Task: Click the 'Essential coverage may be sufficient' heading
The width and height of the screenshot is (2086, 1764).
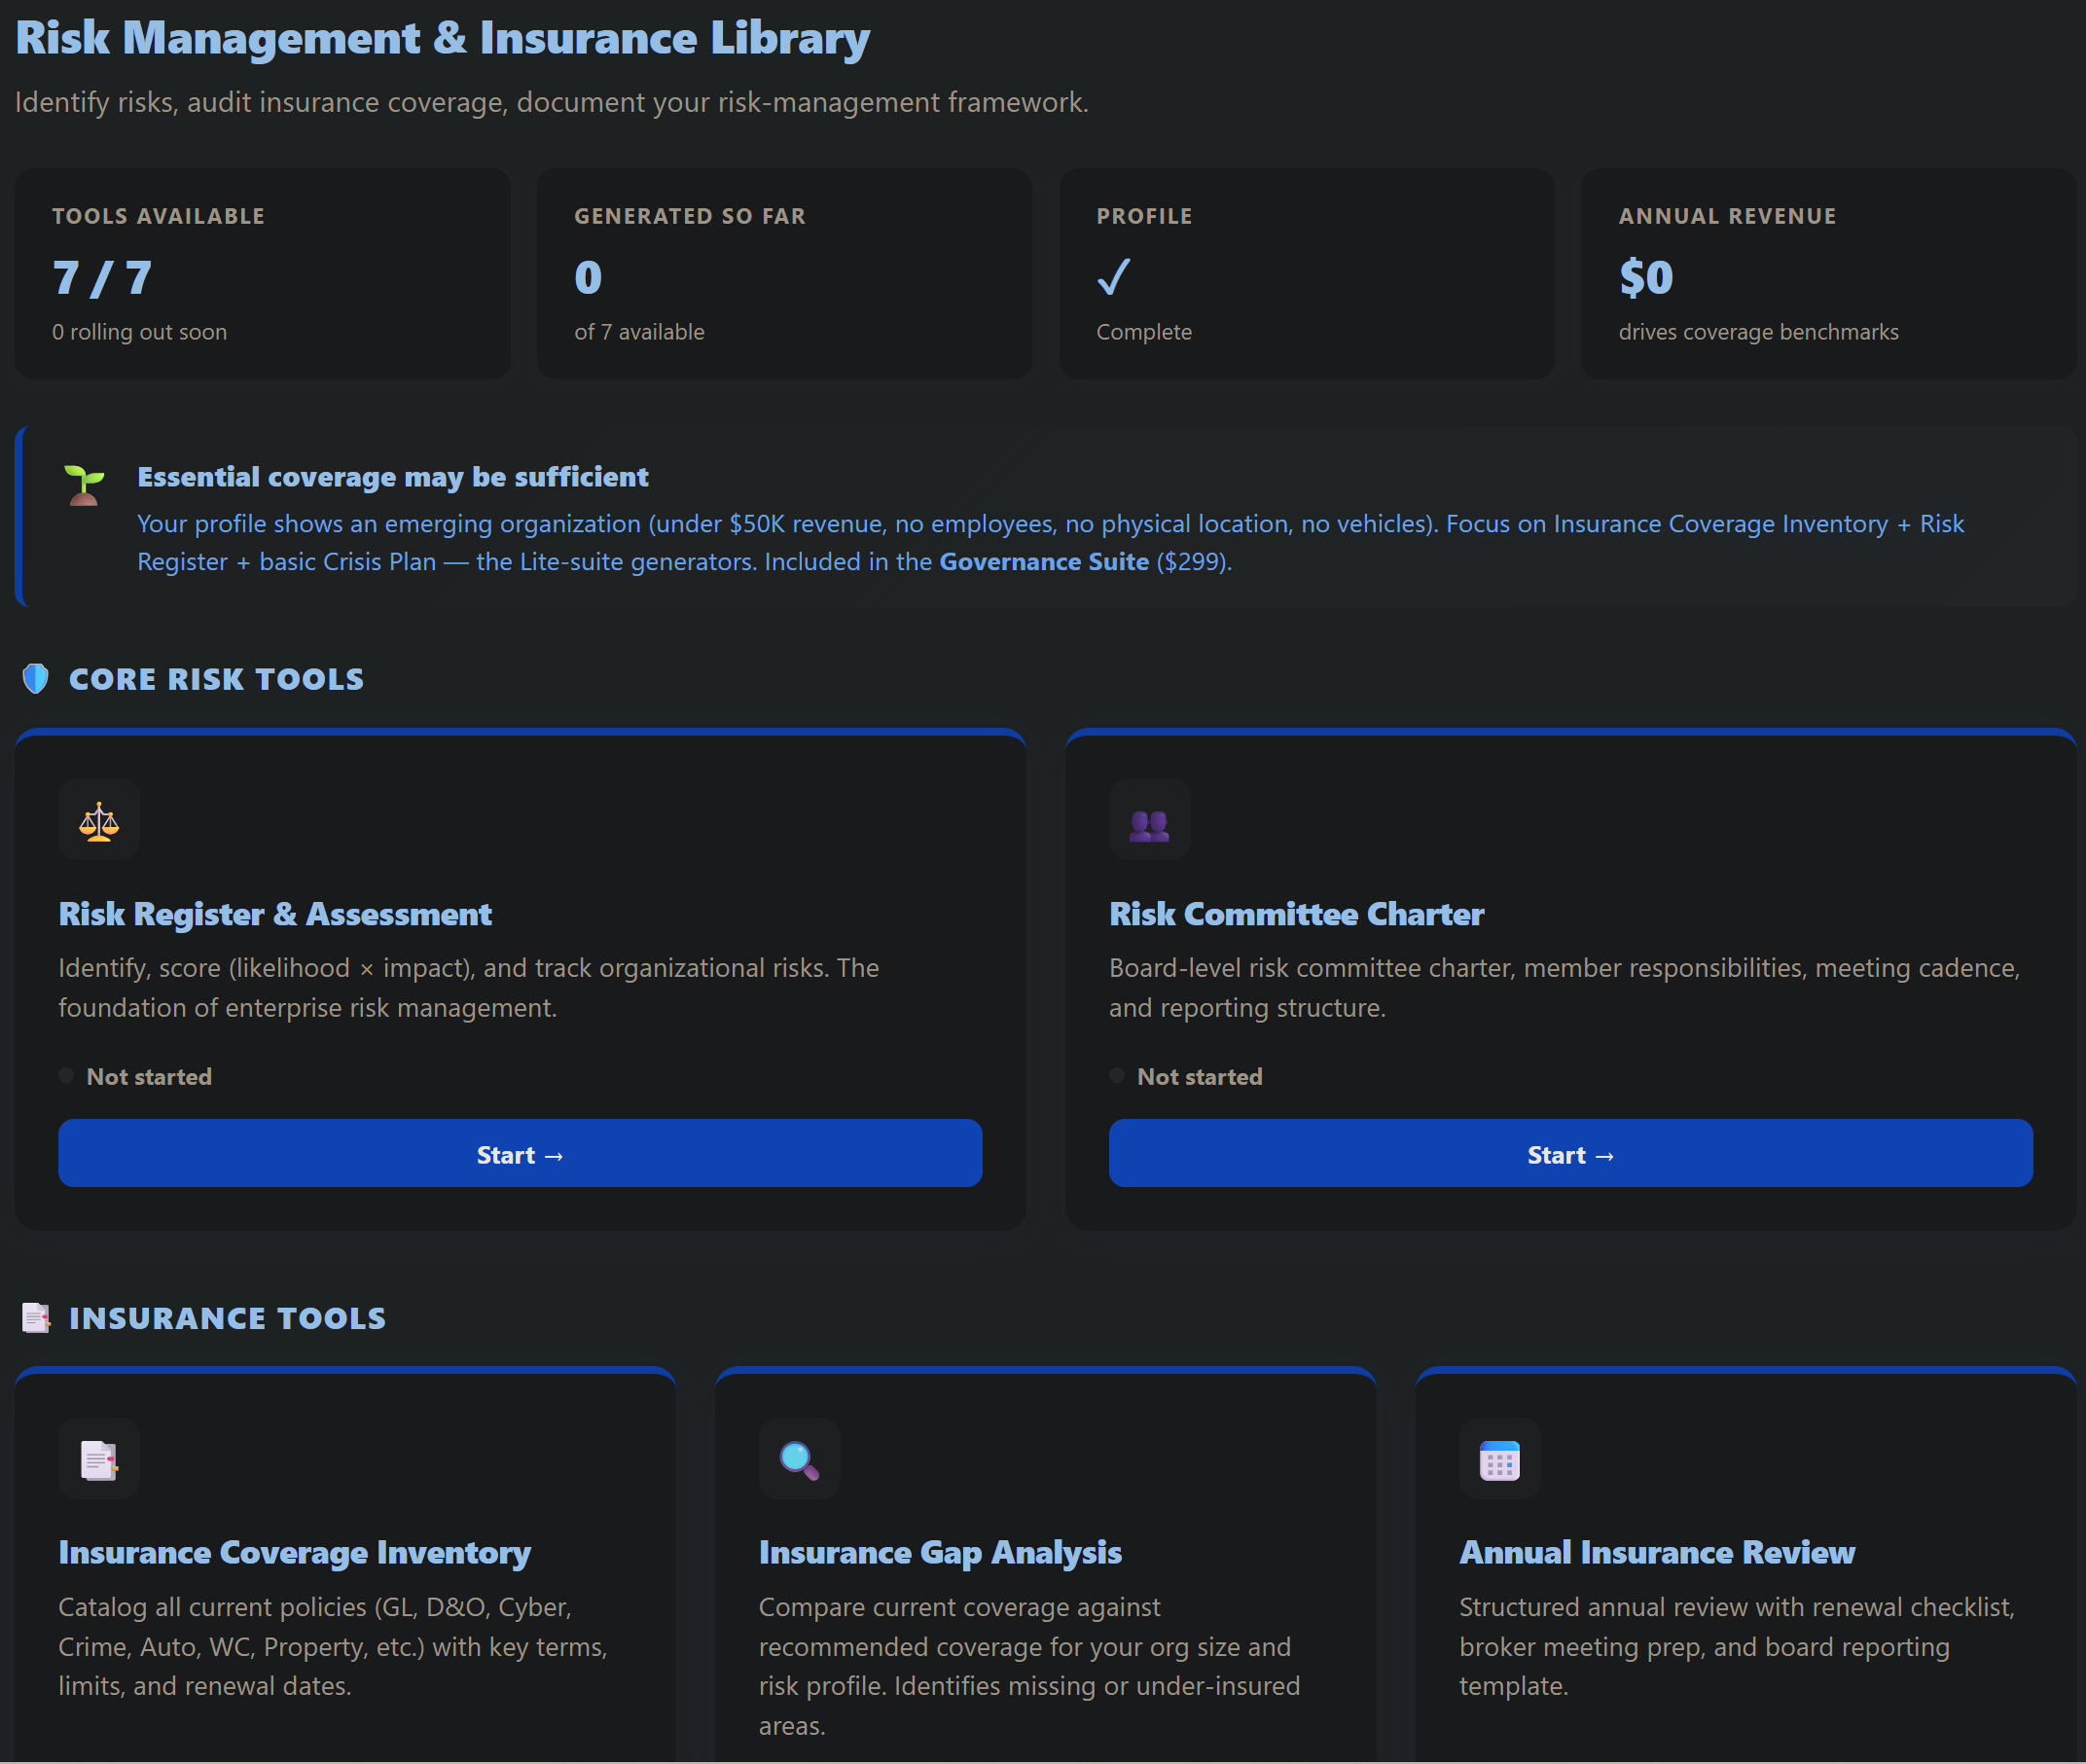Action: tap(393, 477)
